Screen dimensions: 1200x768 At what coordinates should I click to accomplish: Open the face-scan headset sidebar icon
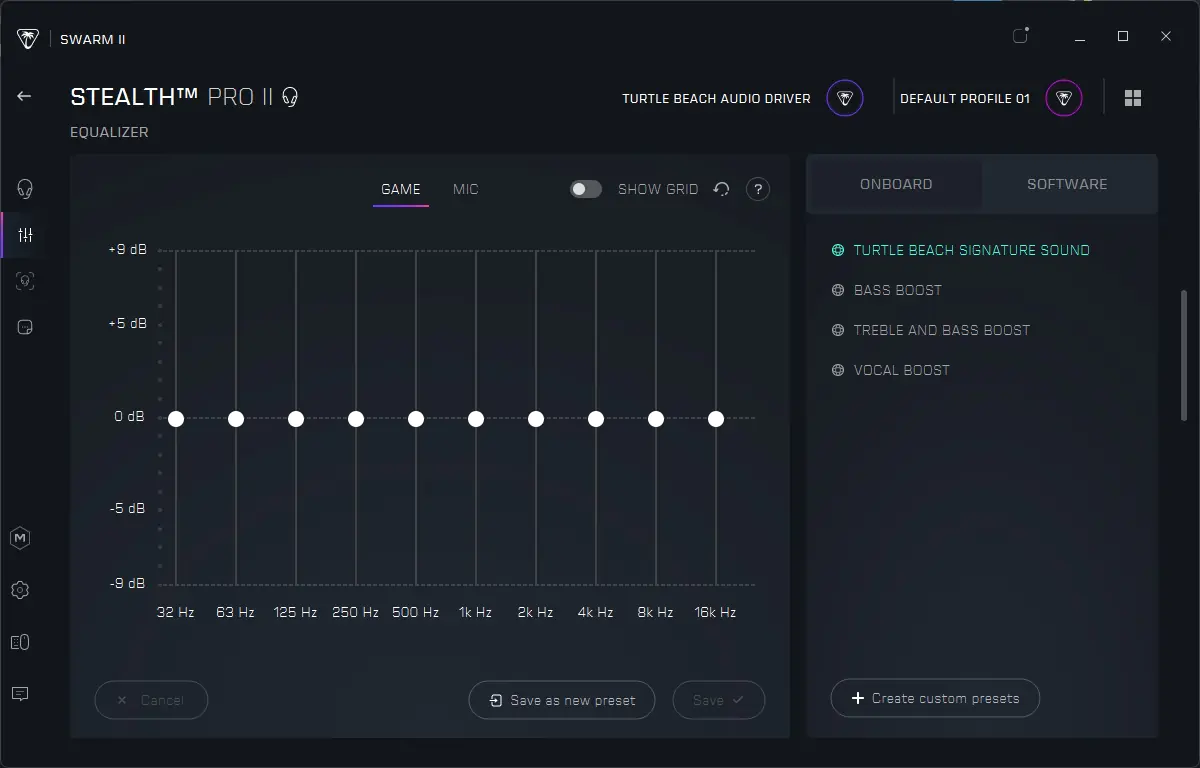[25, 281]
